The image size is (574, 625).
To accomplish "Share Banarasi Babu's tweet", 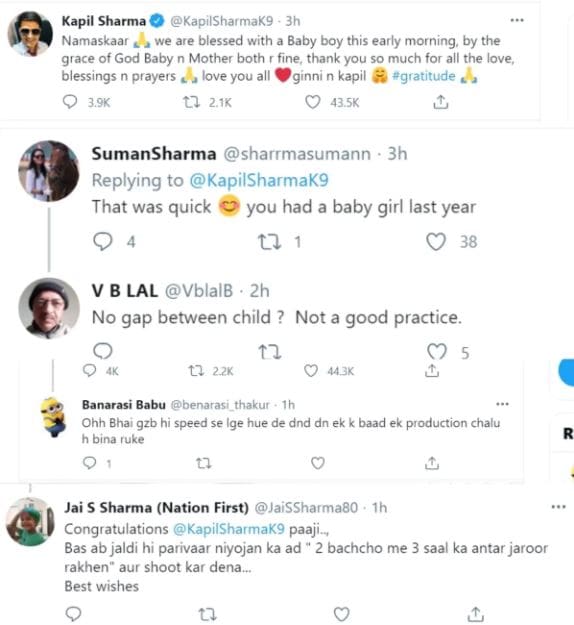I will [x=432, y=463].
